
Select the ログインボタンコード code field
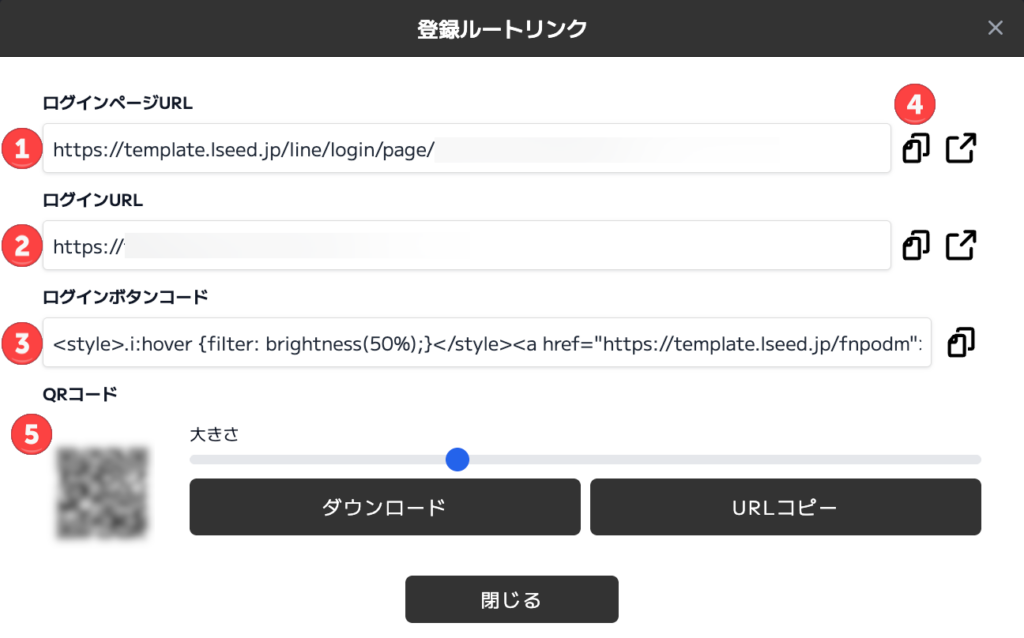(x=486, y=343)
